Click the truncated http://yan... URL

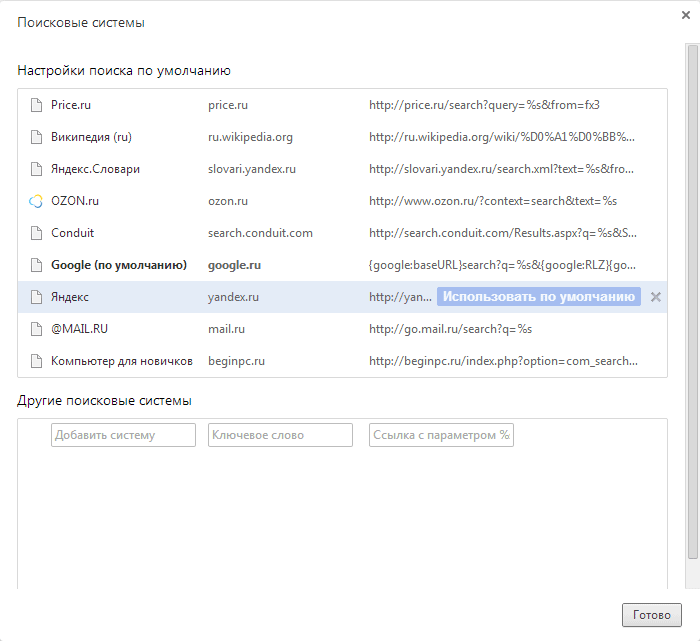[400, 297]
